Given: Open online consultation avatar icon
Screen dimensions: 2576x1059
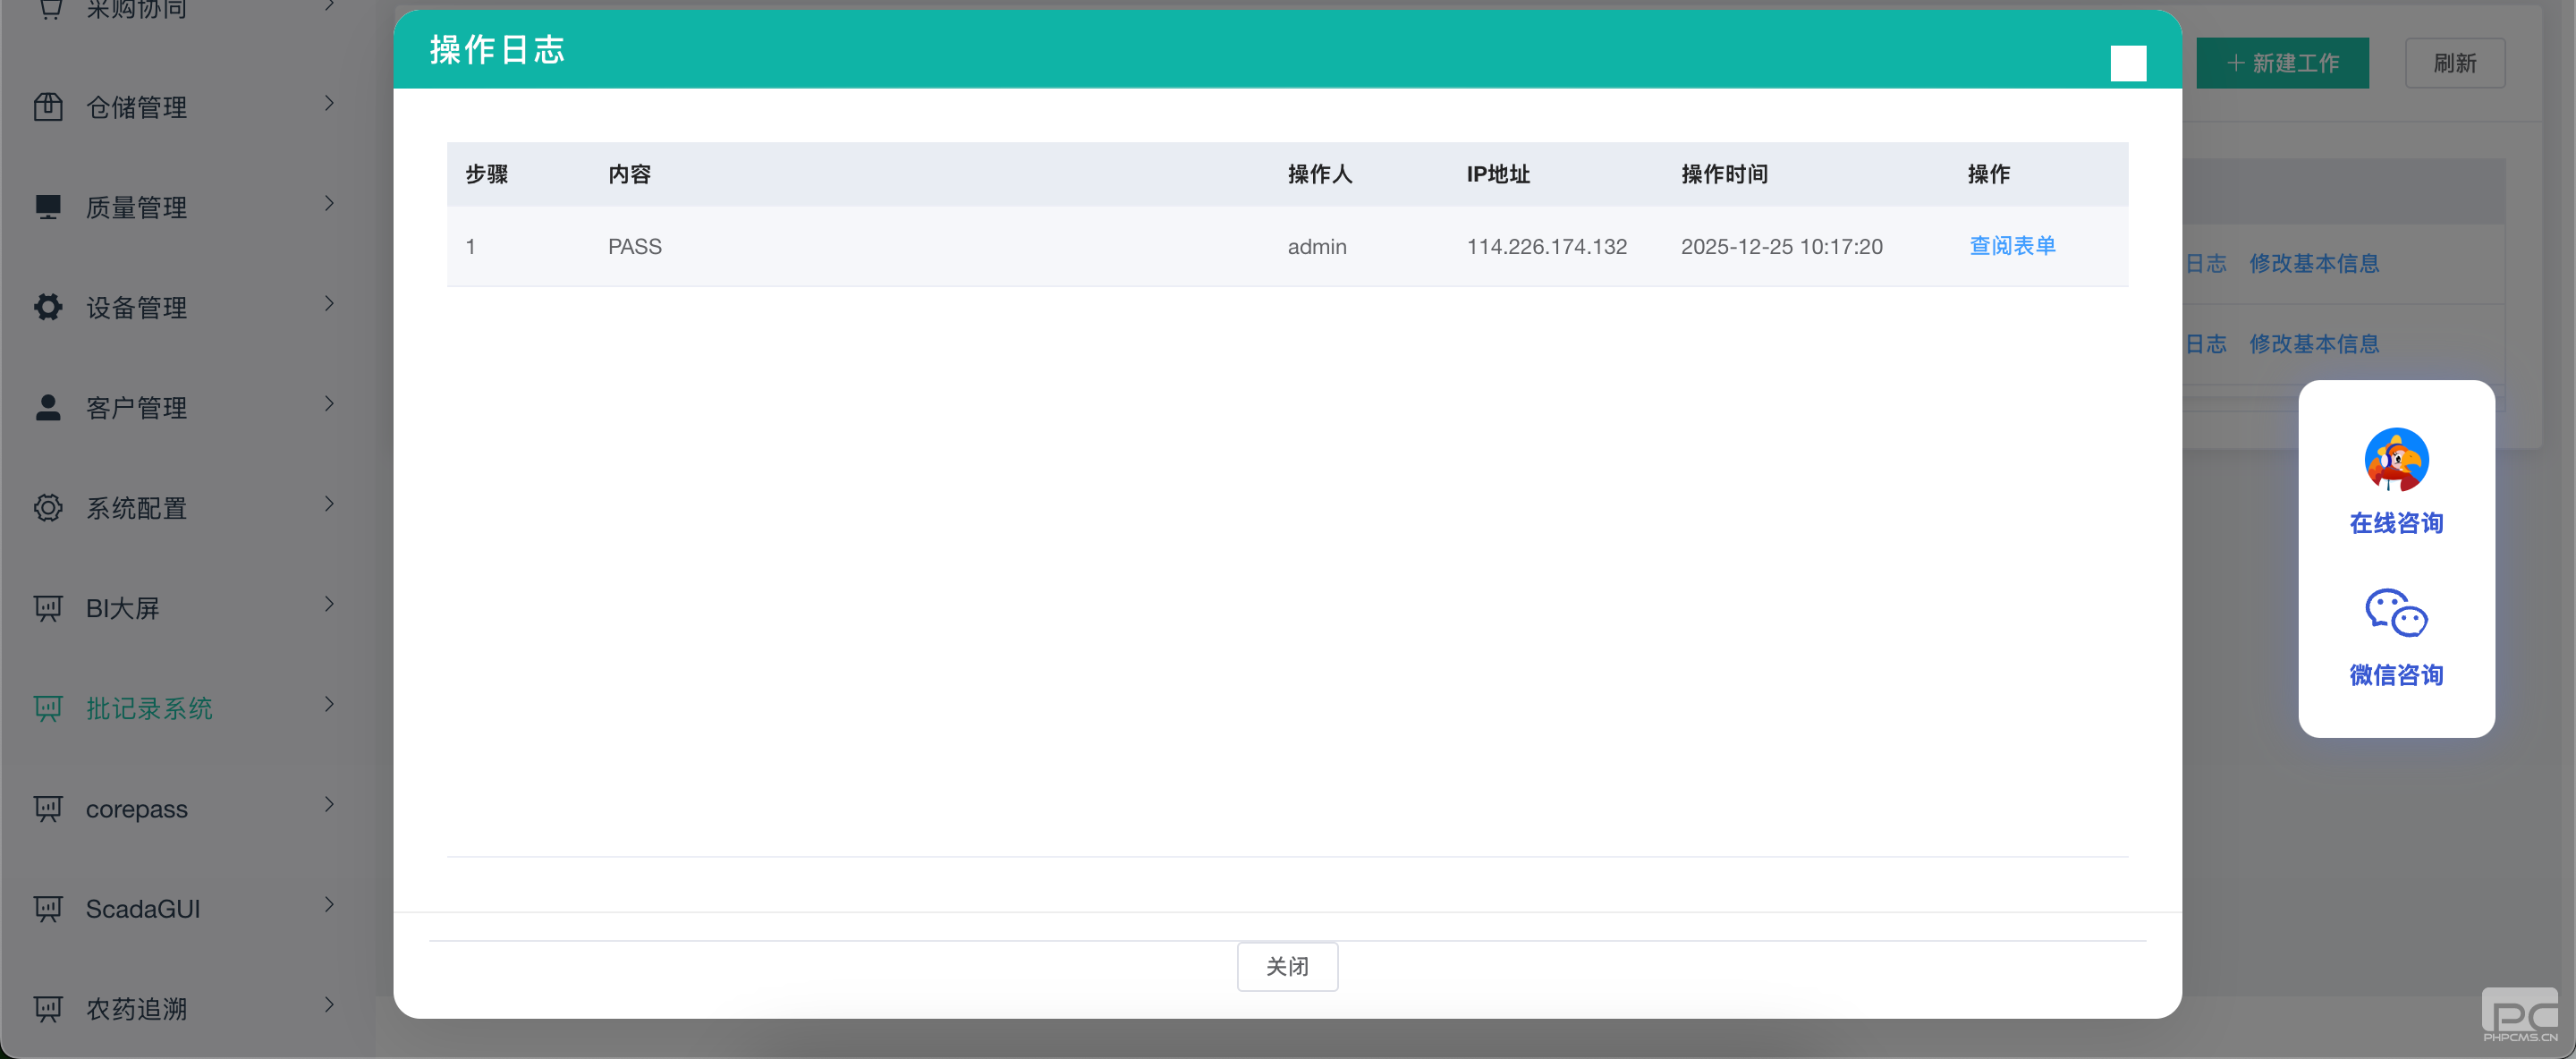Looking at the screenshot, I should pyautogui.click(x=2396, y=460).
